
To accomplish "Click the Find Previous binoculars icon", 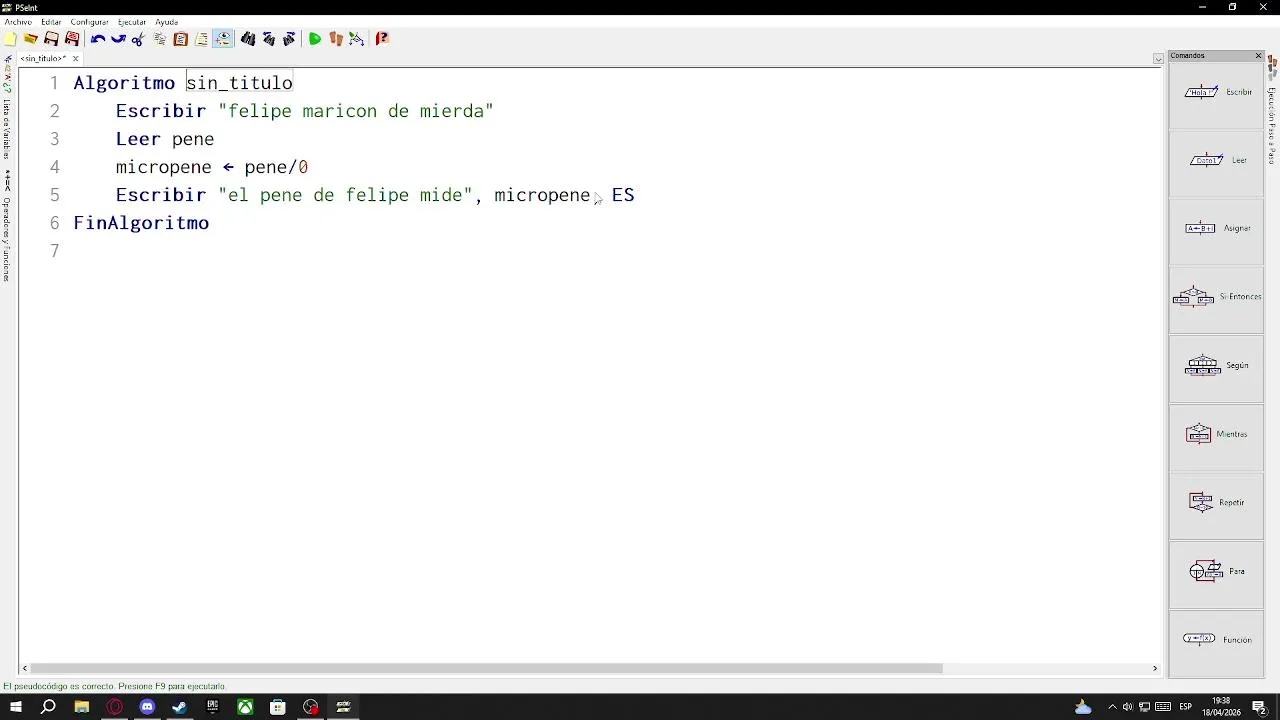I will 269,39.
